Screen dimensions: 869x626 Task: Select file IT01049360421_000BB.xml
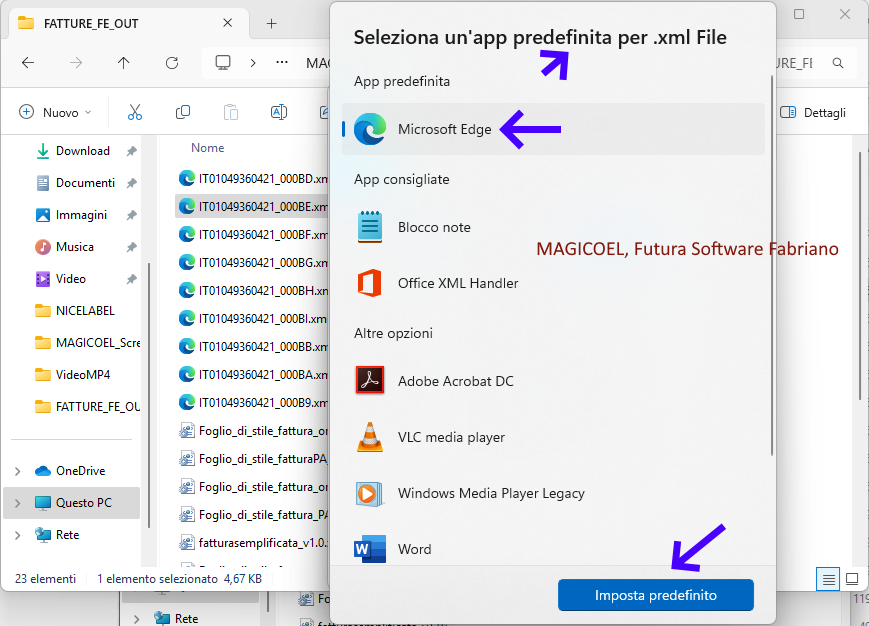(252, 346)
